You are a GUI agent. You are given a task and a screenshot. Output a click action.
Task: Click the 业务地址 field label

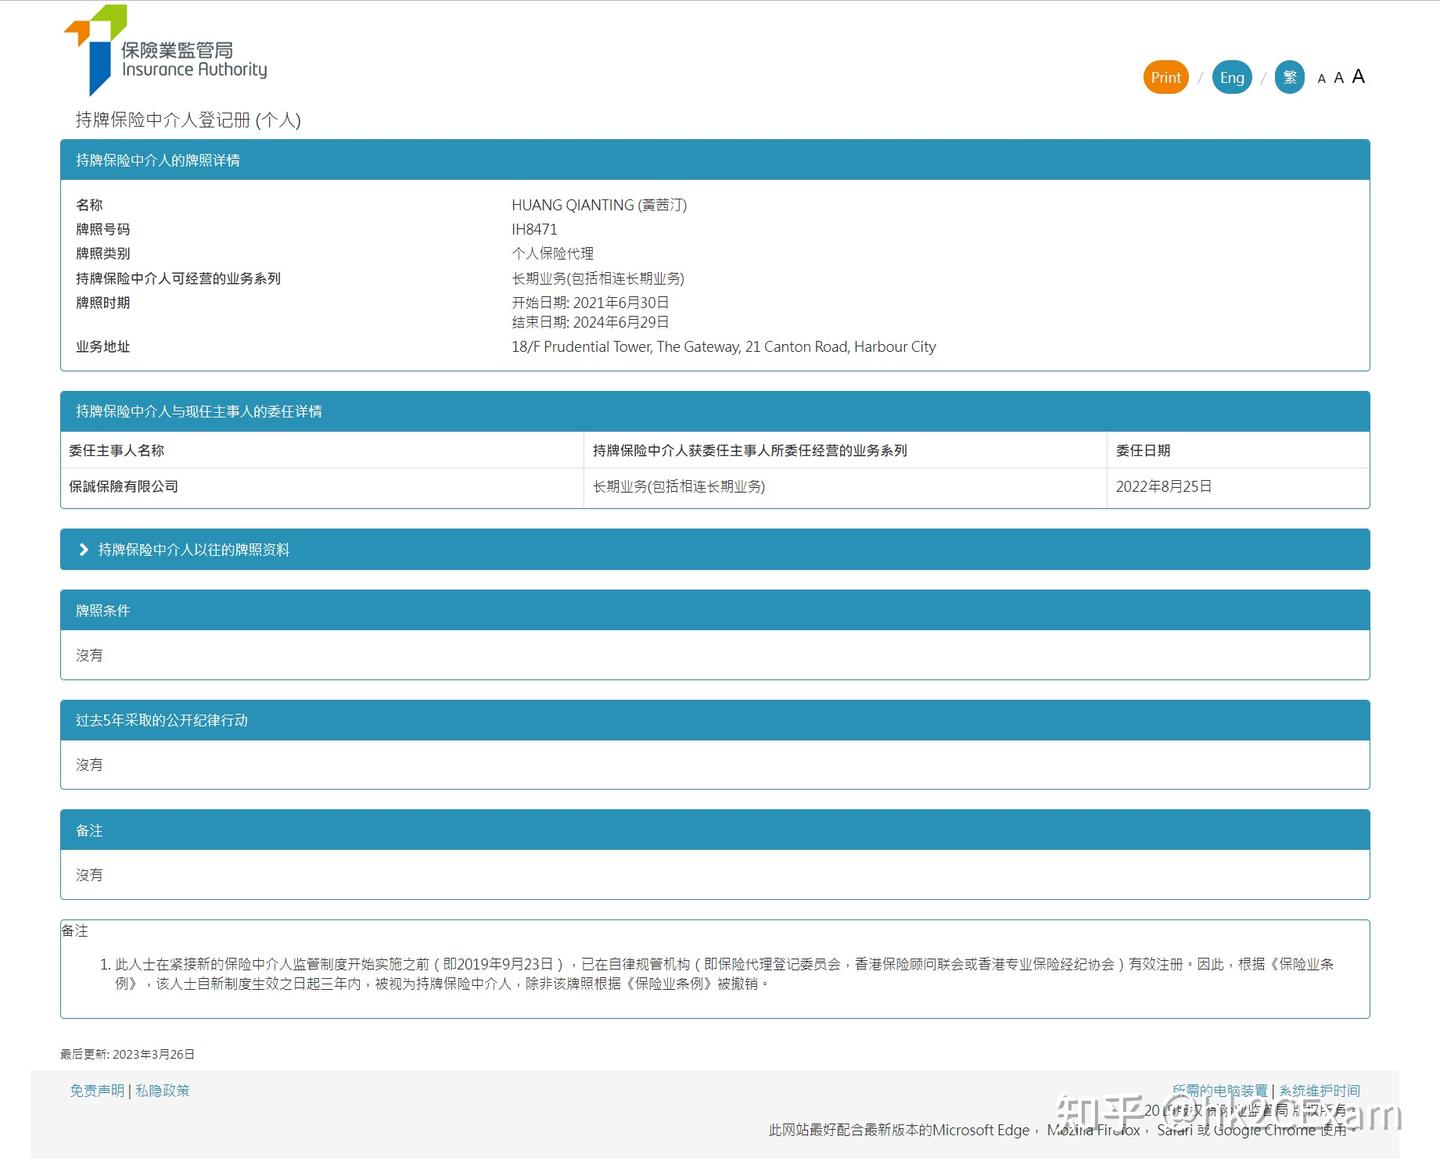[x=103, y=347]
